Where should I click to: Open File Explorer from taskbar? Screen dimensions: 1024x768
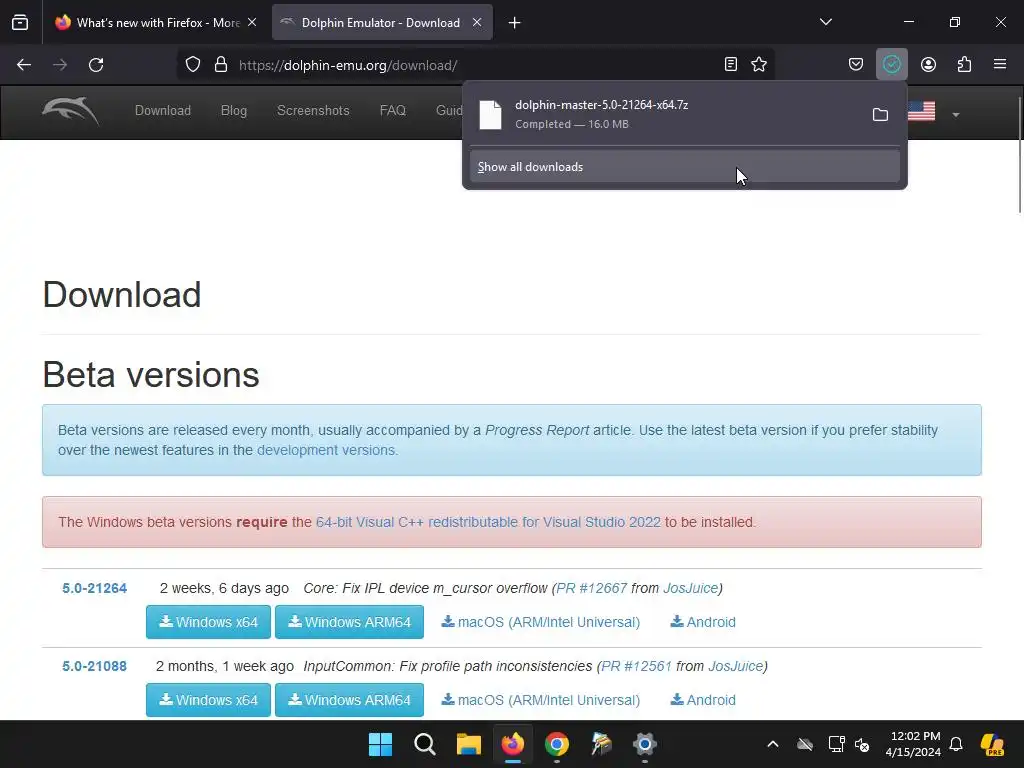click(x=468, y=744)
